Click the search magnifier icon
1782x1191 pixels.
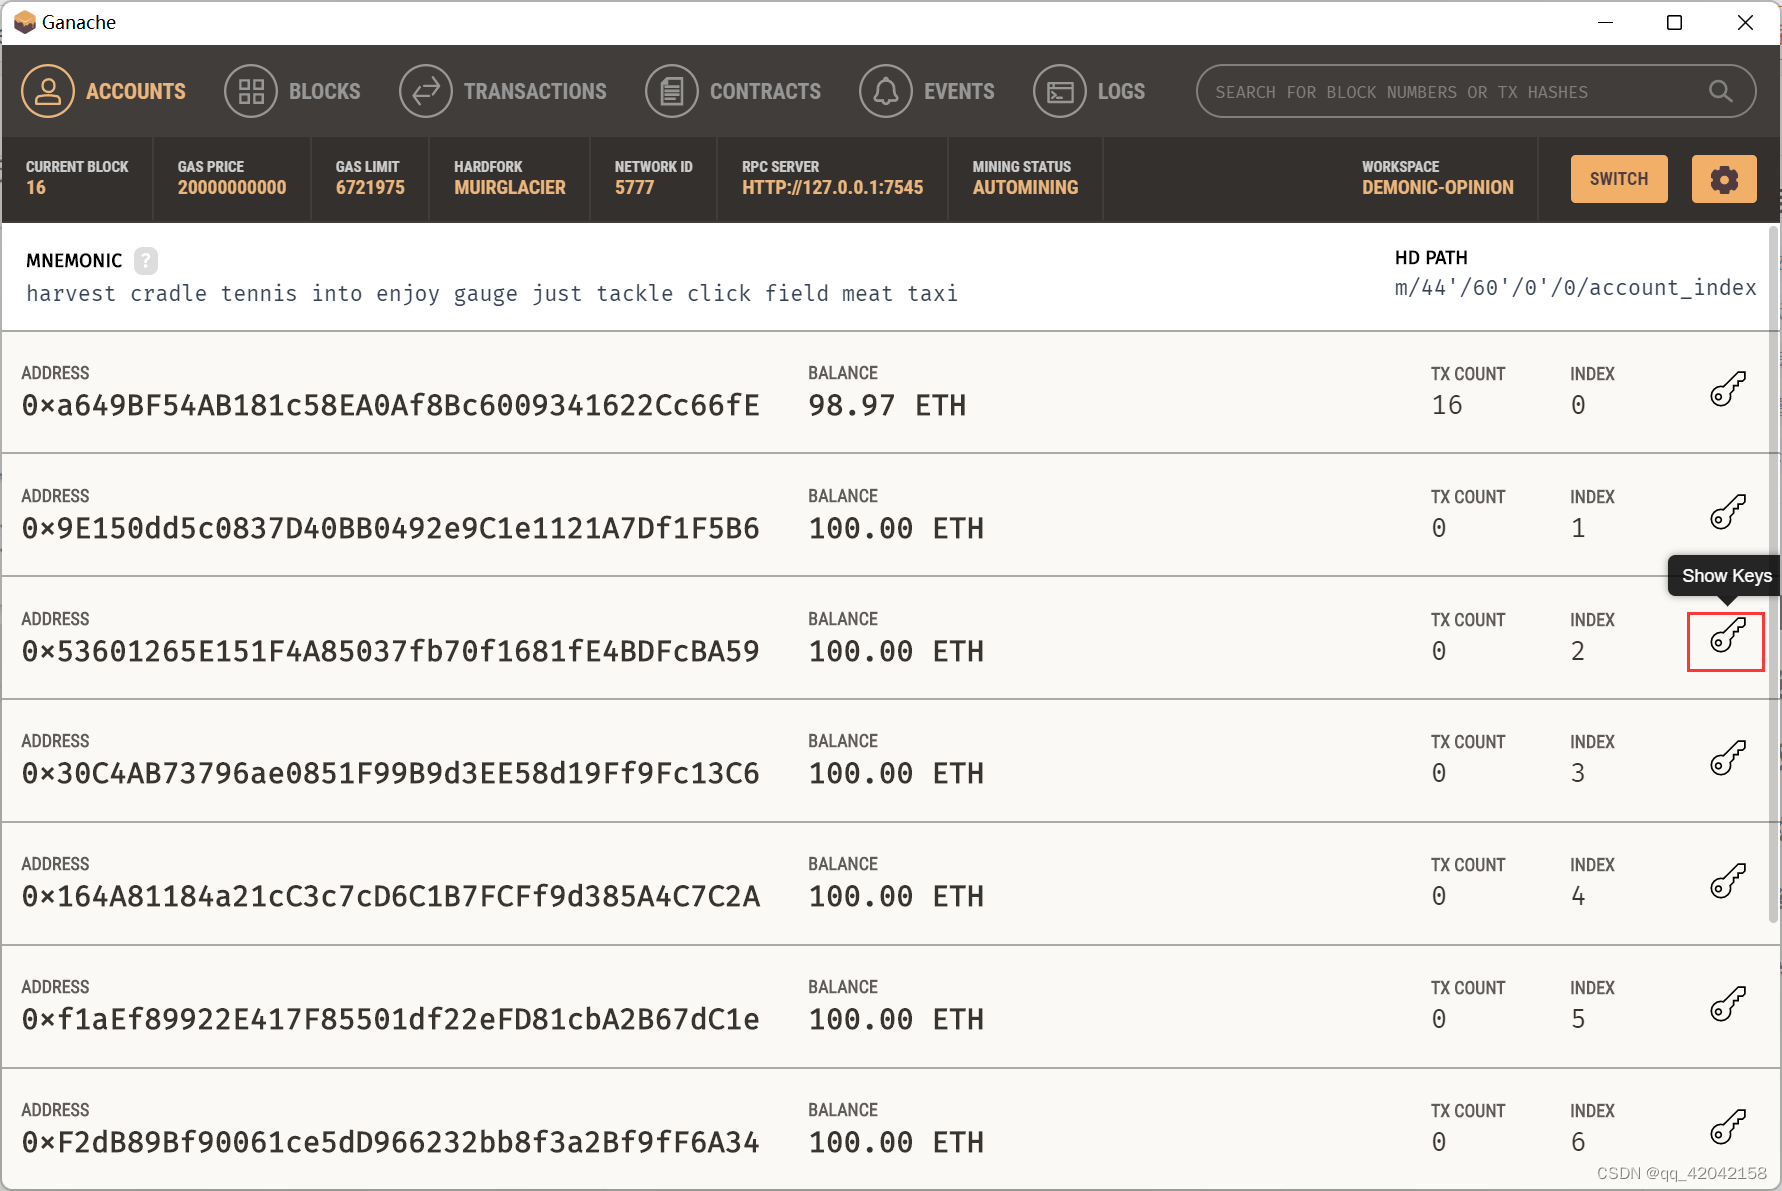[1720, 91]
